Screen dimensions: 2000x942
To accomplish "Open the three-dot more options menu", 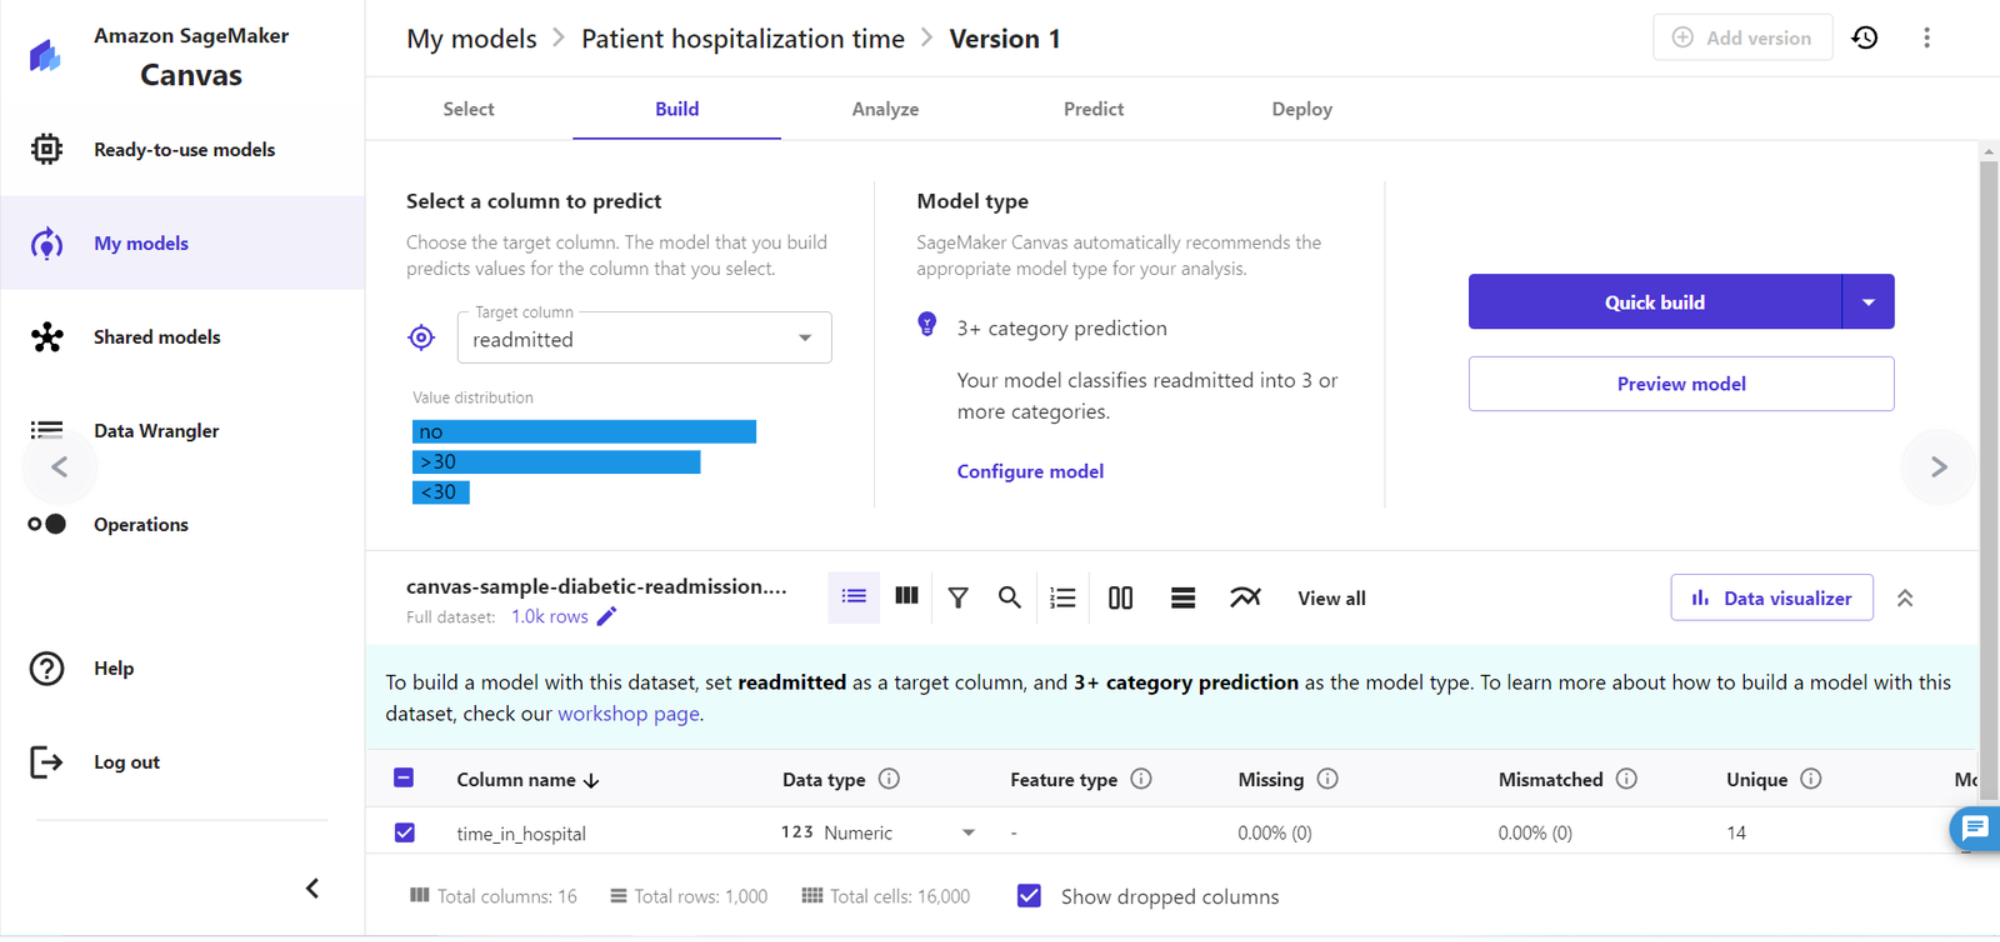I will pyautogui.click(x=1927, y=38).
